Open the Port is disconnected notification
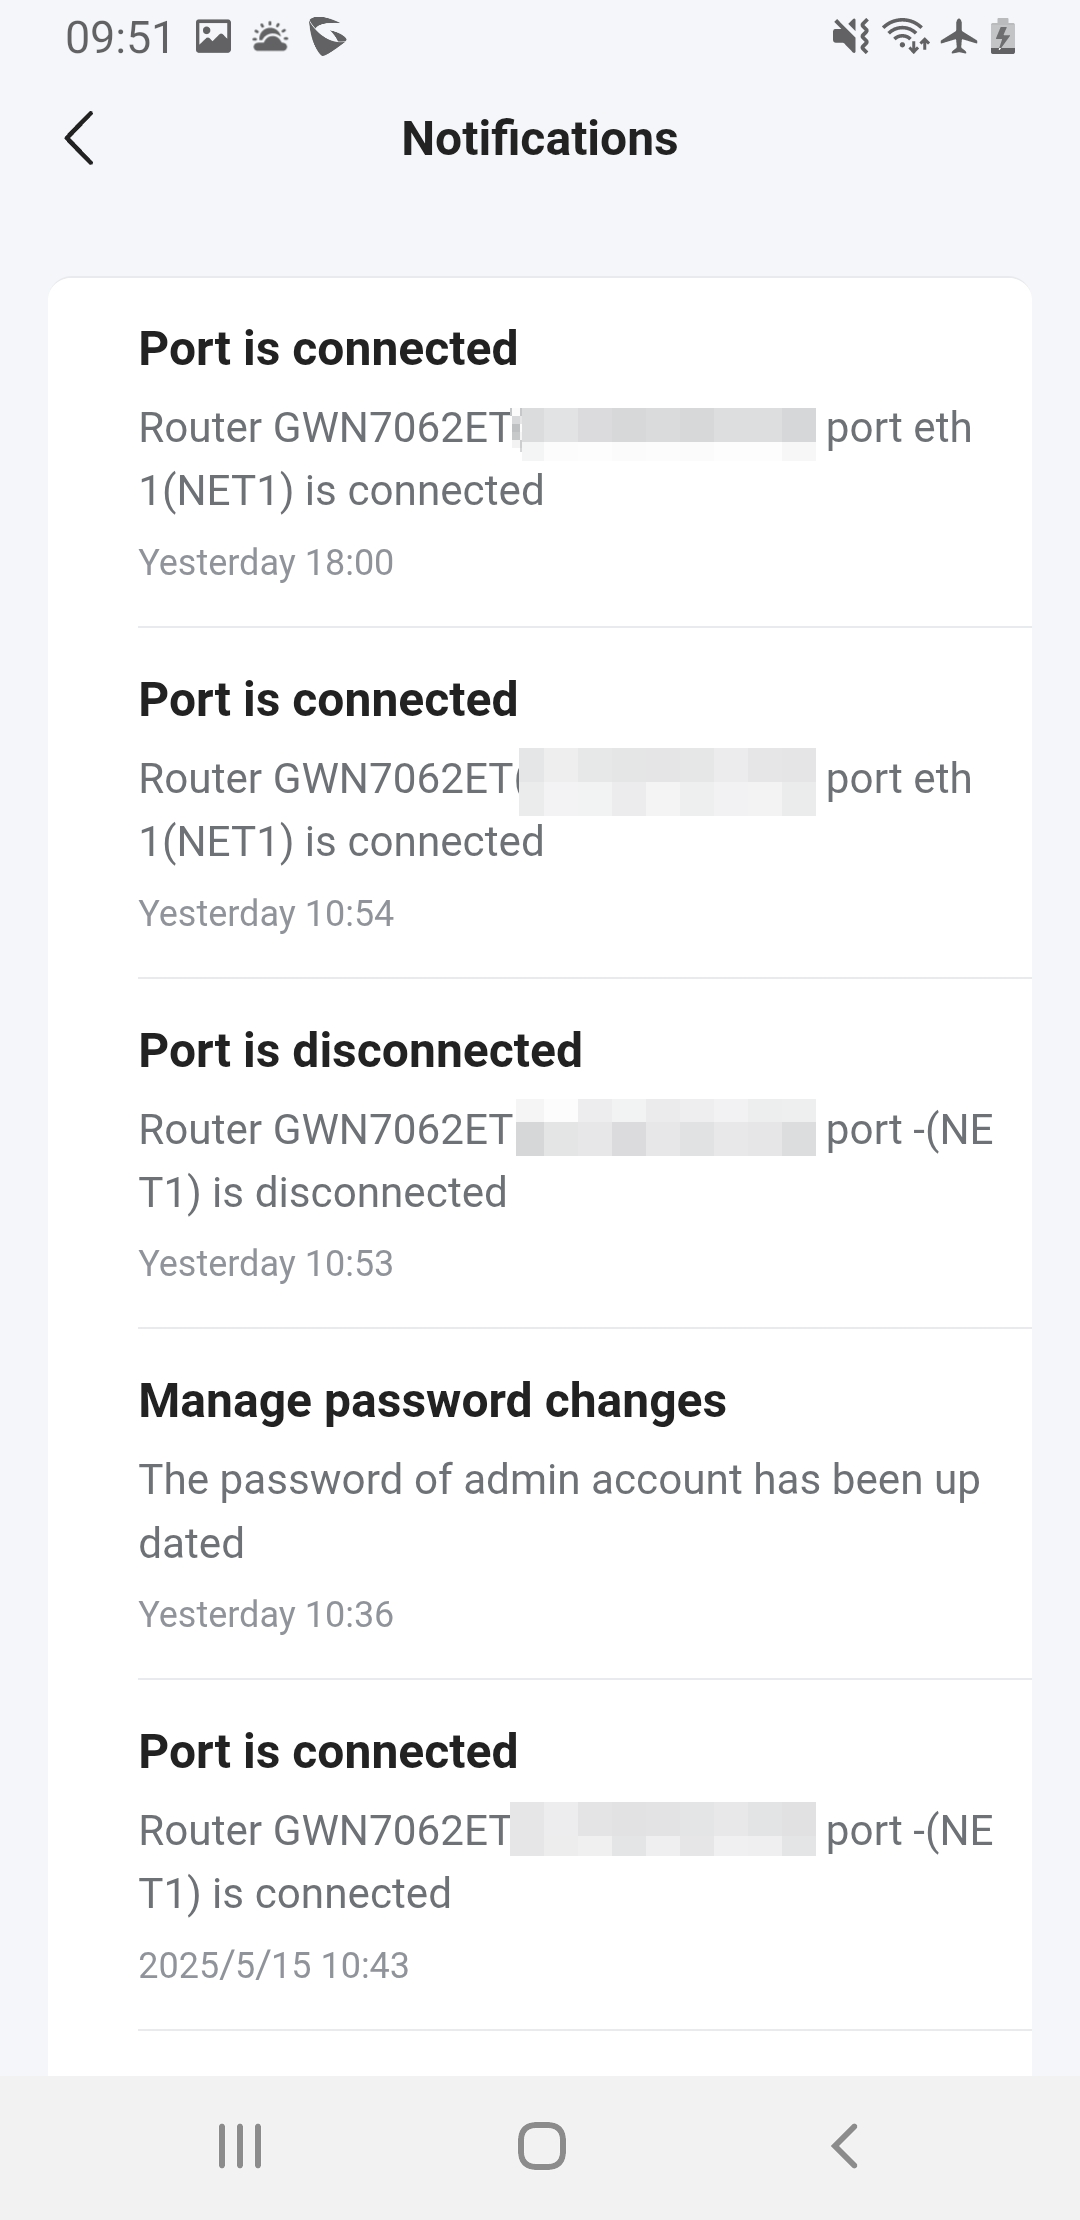Screen dimensions: 1080x2220 [x=540, y=1154]
